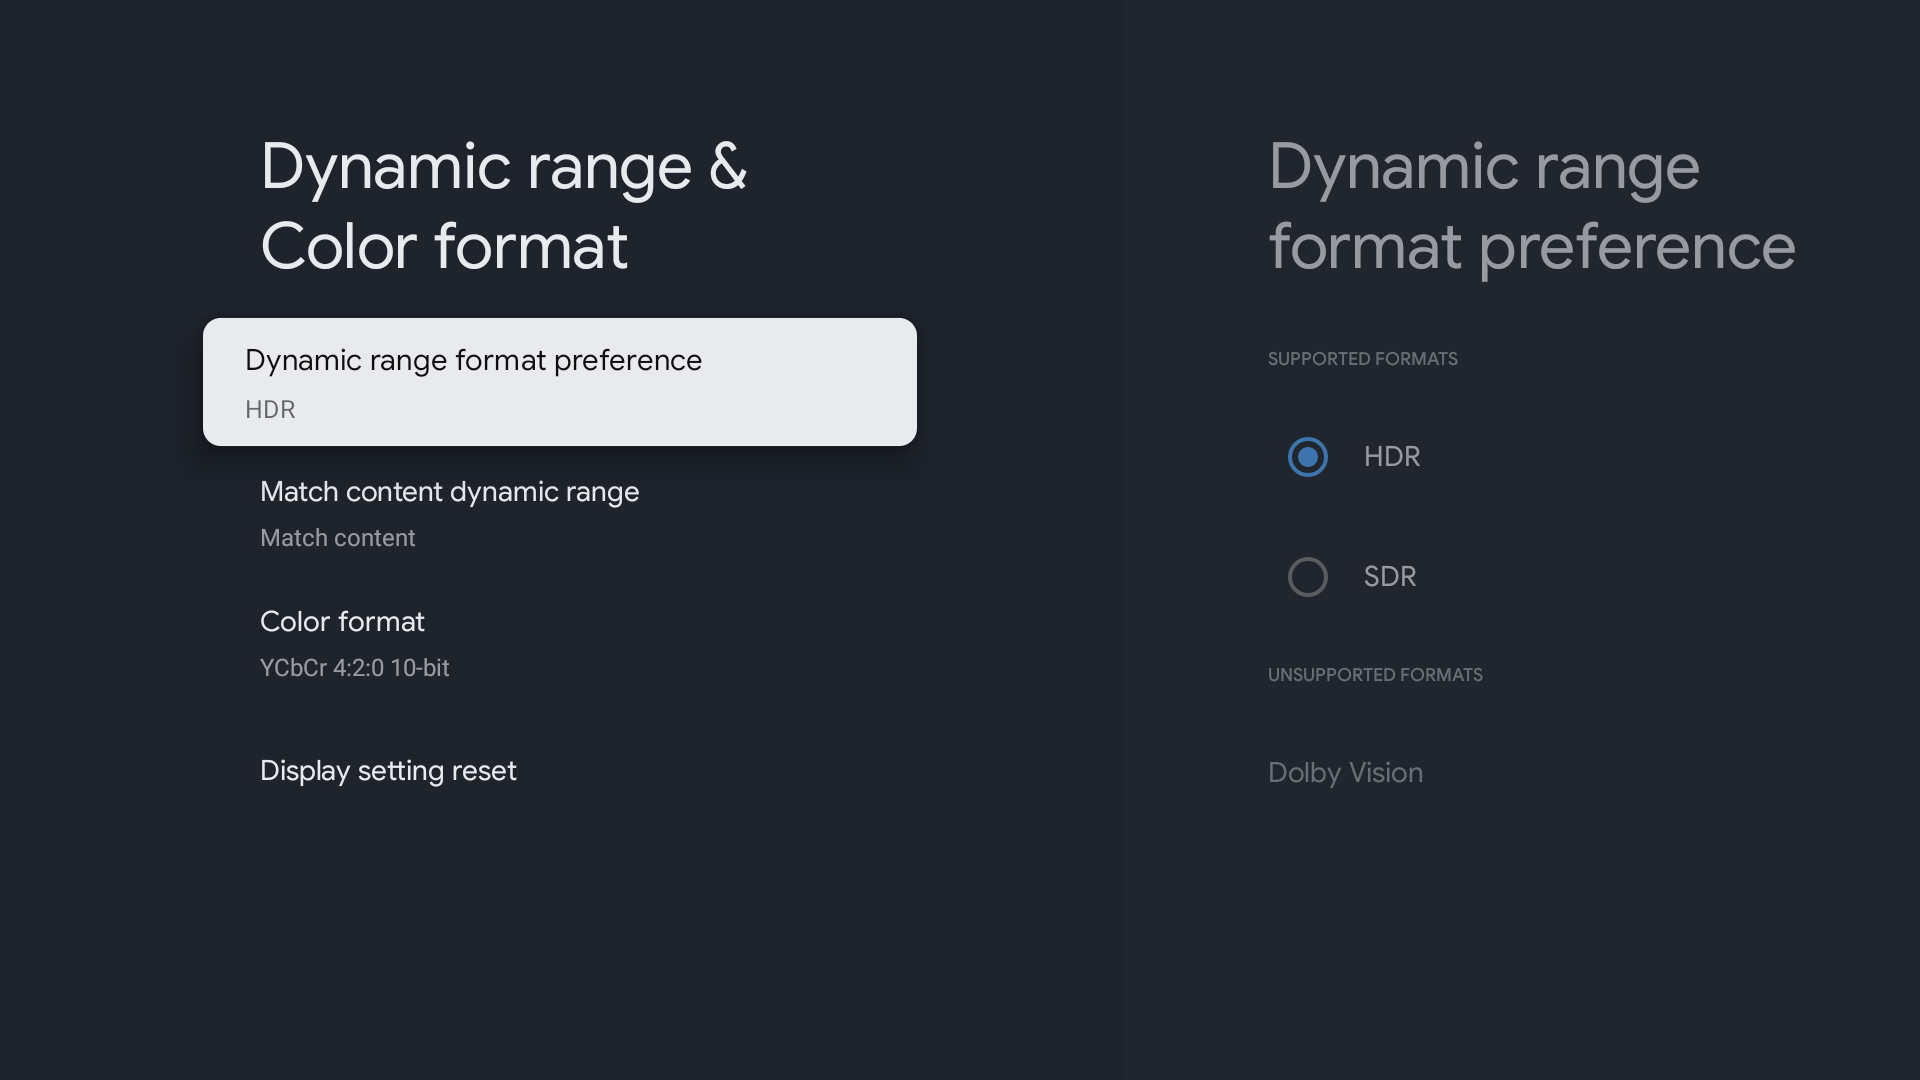Open Dynamic range format preference setting
The width and height of the screenshot is (1920, 1080).
coord(473,361)
